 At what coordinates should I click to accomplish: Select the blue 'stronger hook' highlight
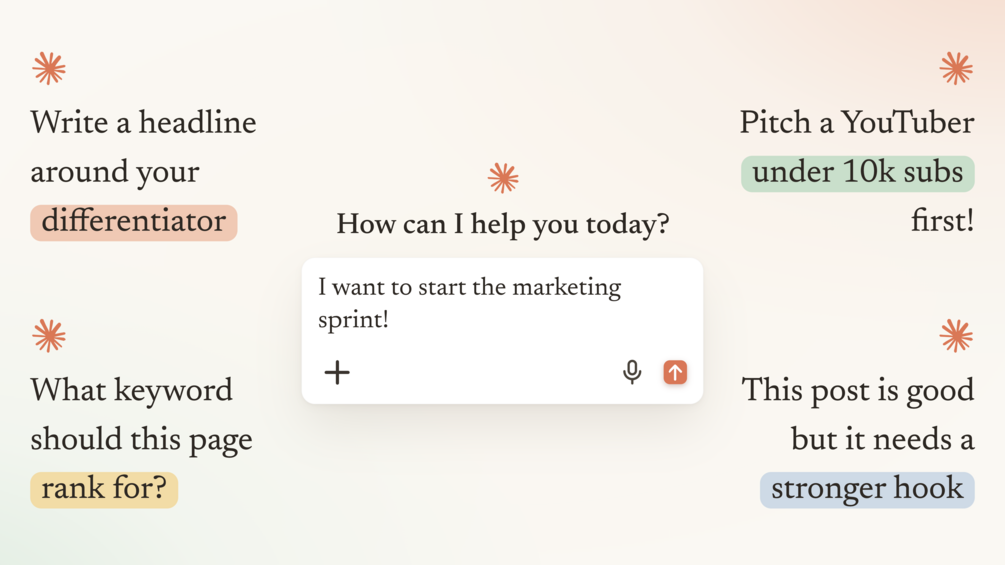click(867, 489)
